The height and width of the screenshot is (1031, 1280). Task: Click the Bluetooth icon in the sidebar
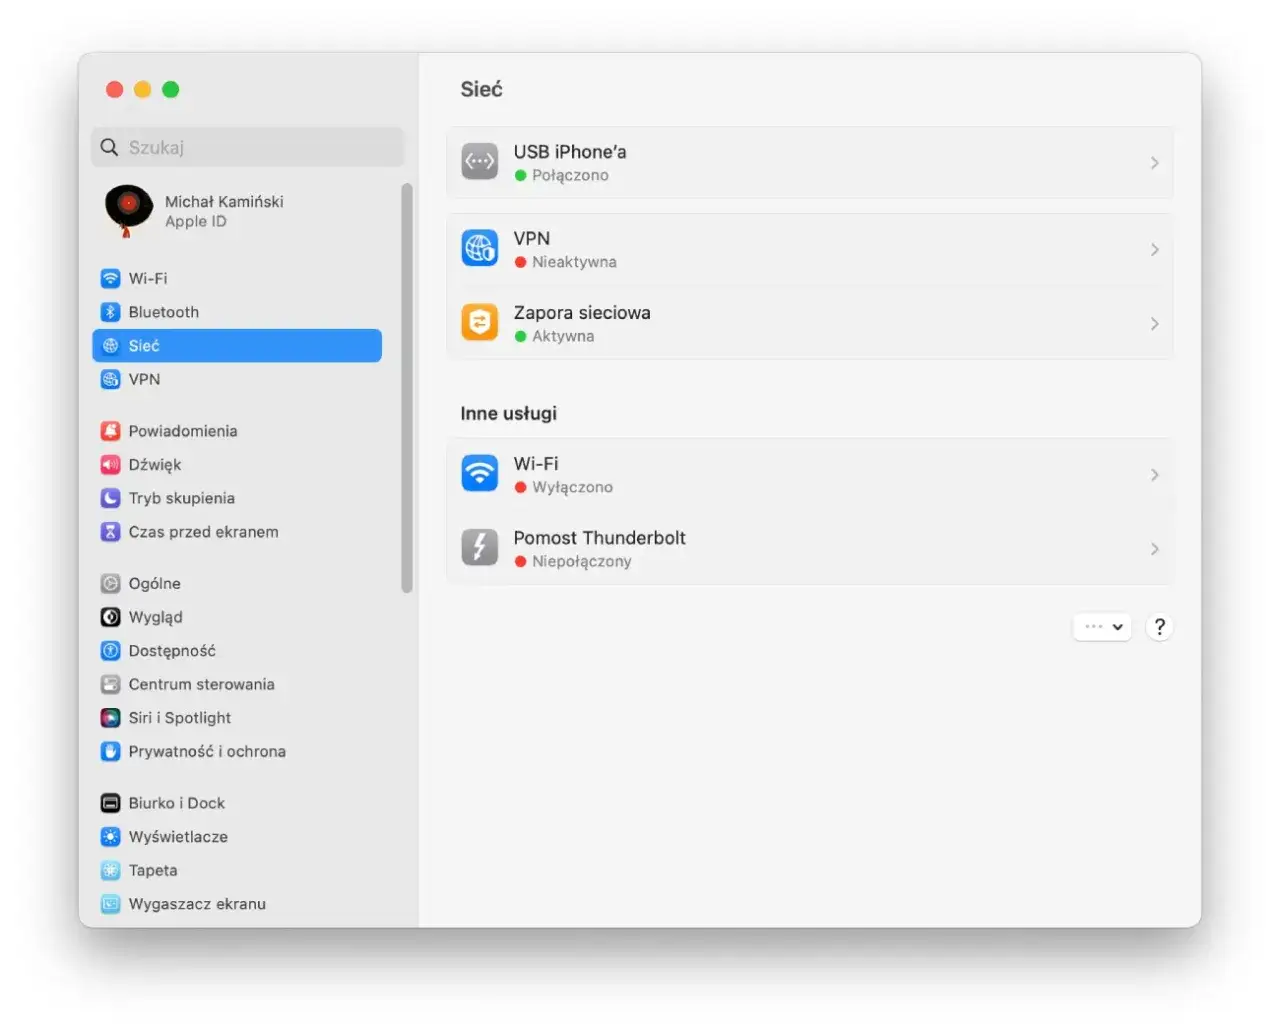pyautogui.click(x=109, y=311)
